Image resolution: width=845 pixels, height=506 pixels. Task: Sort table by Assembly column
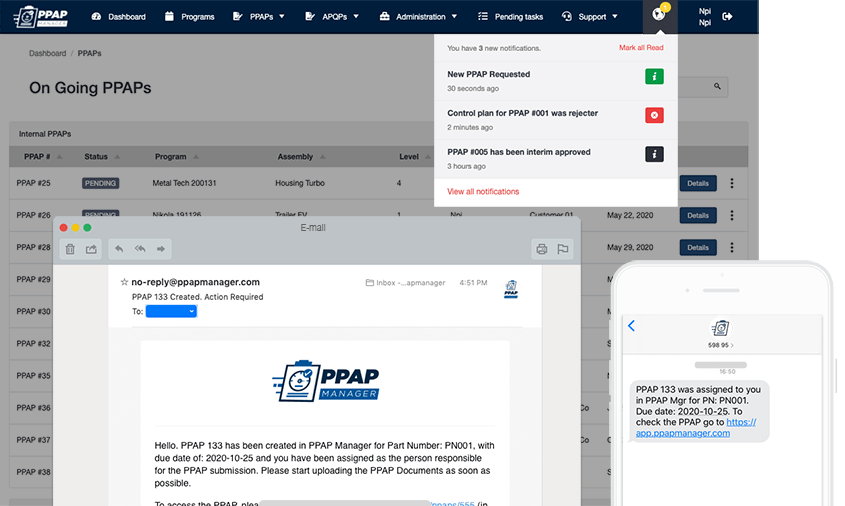point(301,157)
